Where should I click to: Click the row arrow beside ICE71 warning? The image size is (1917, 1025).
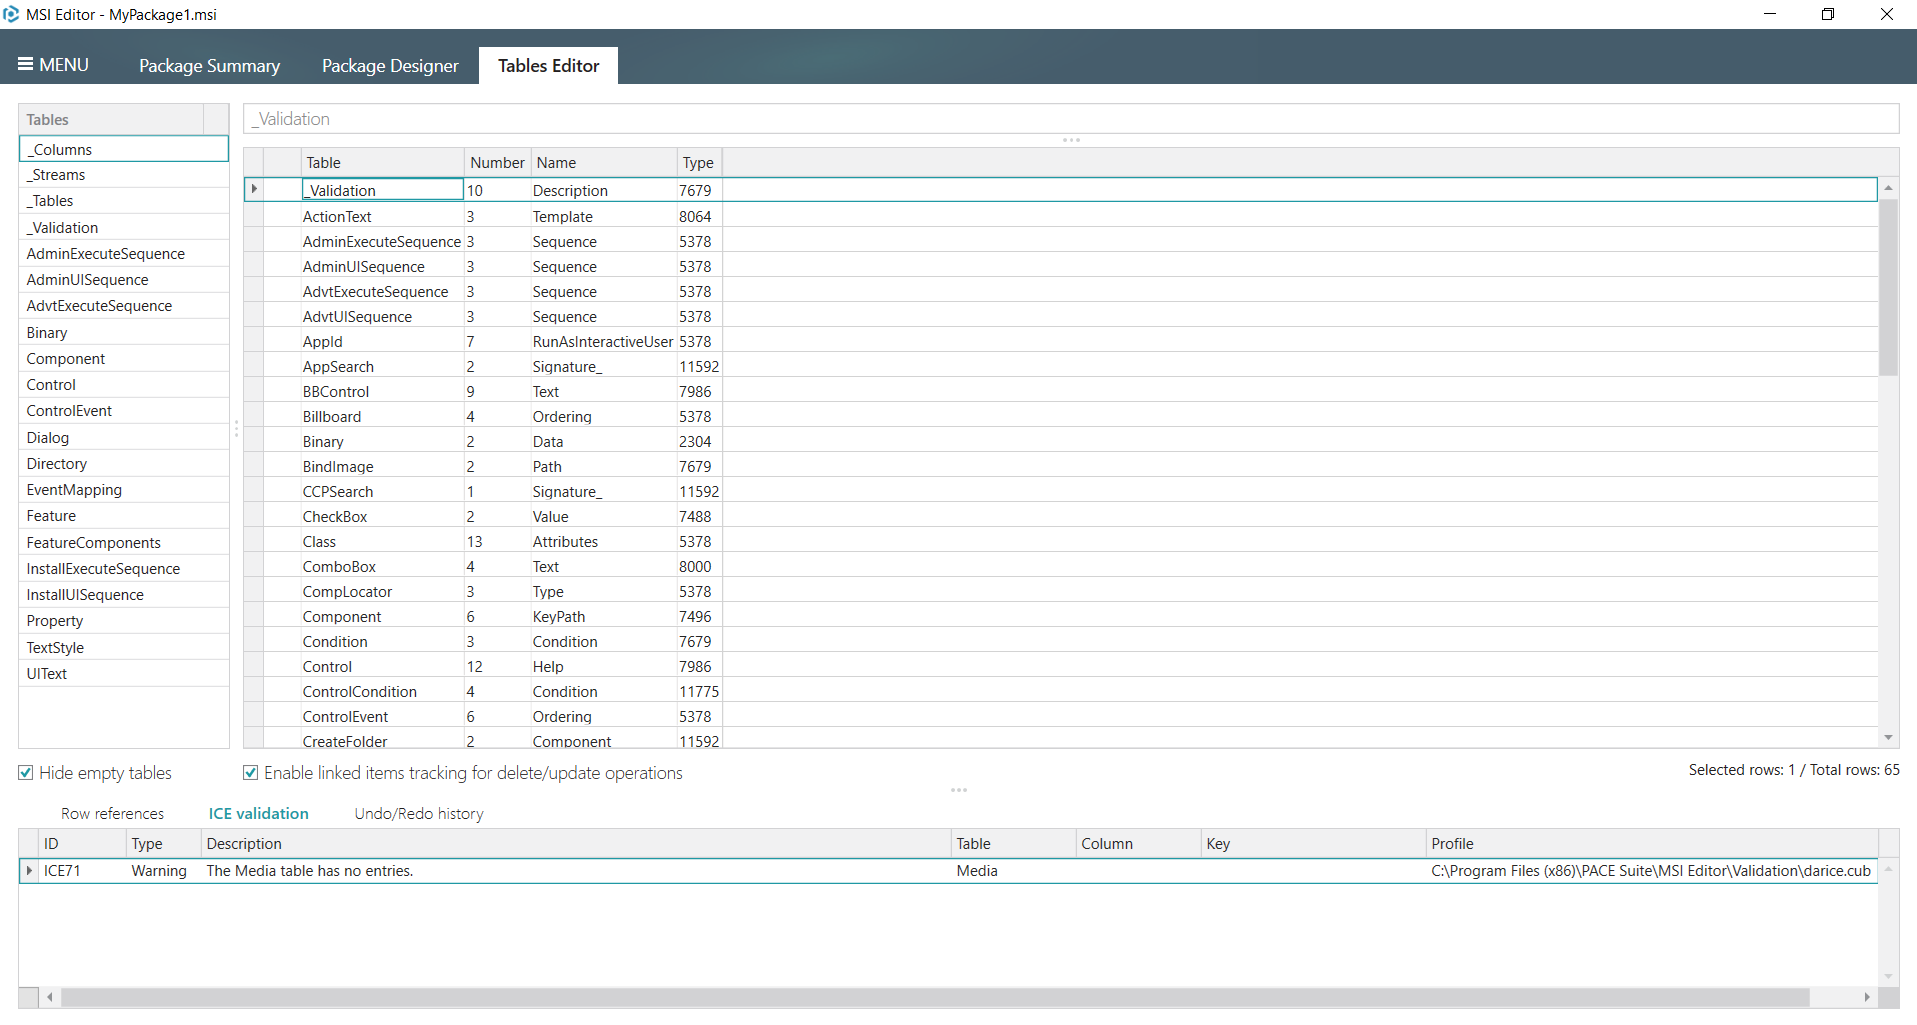point(29,871)
